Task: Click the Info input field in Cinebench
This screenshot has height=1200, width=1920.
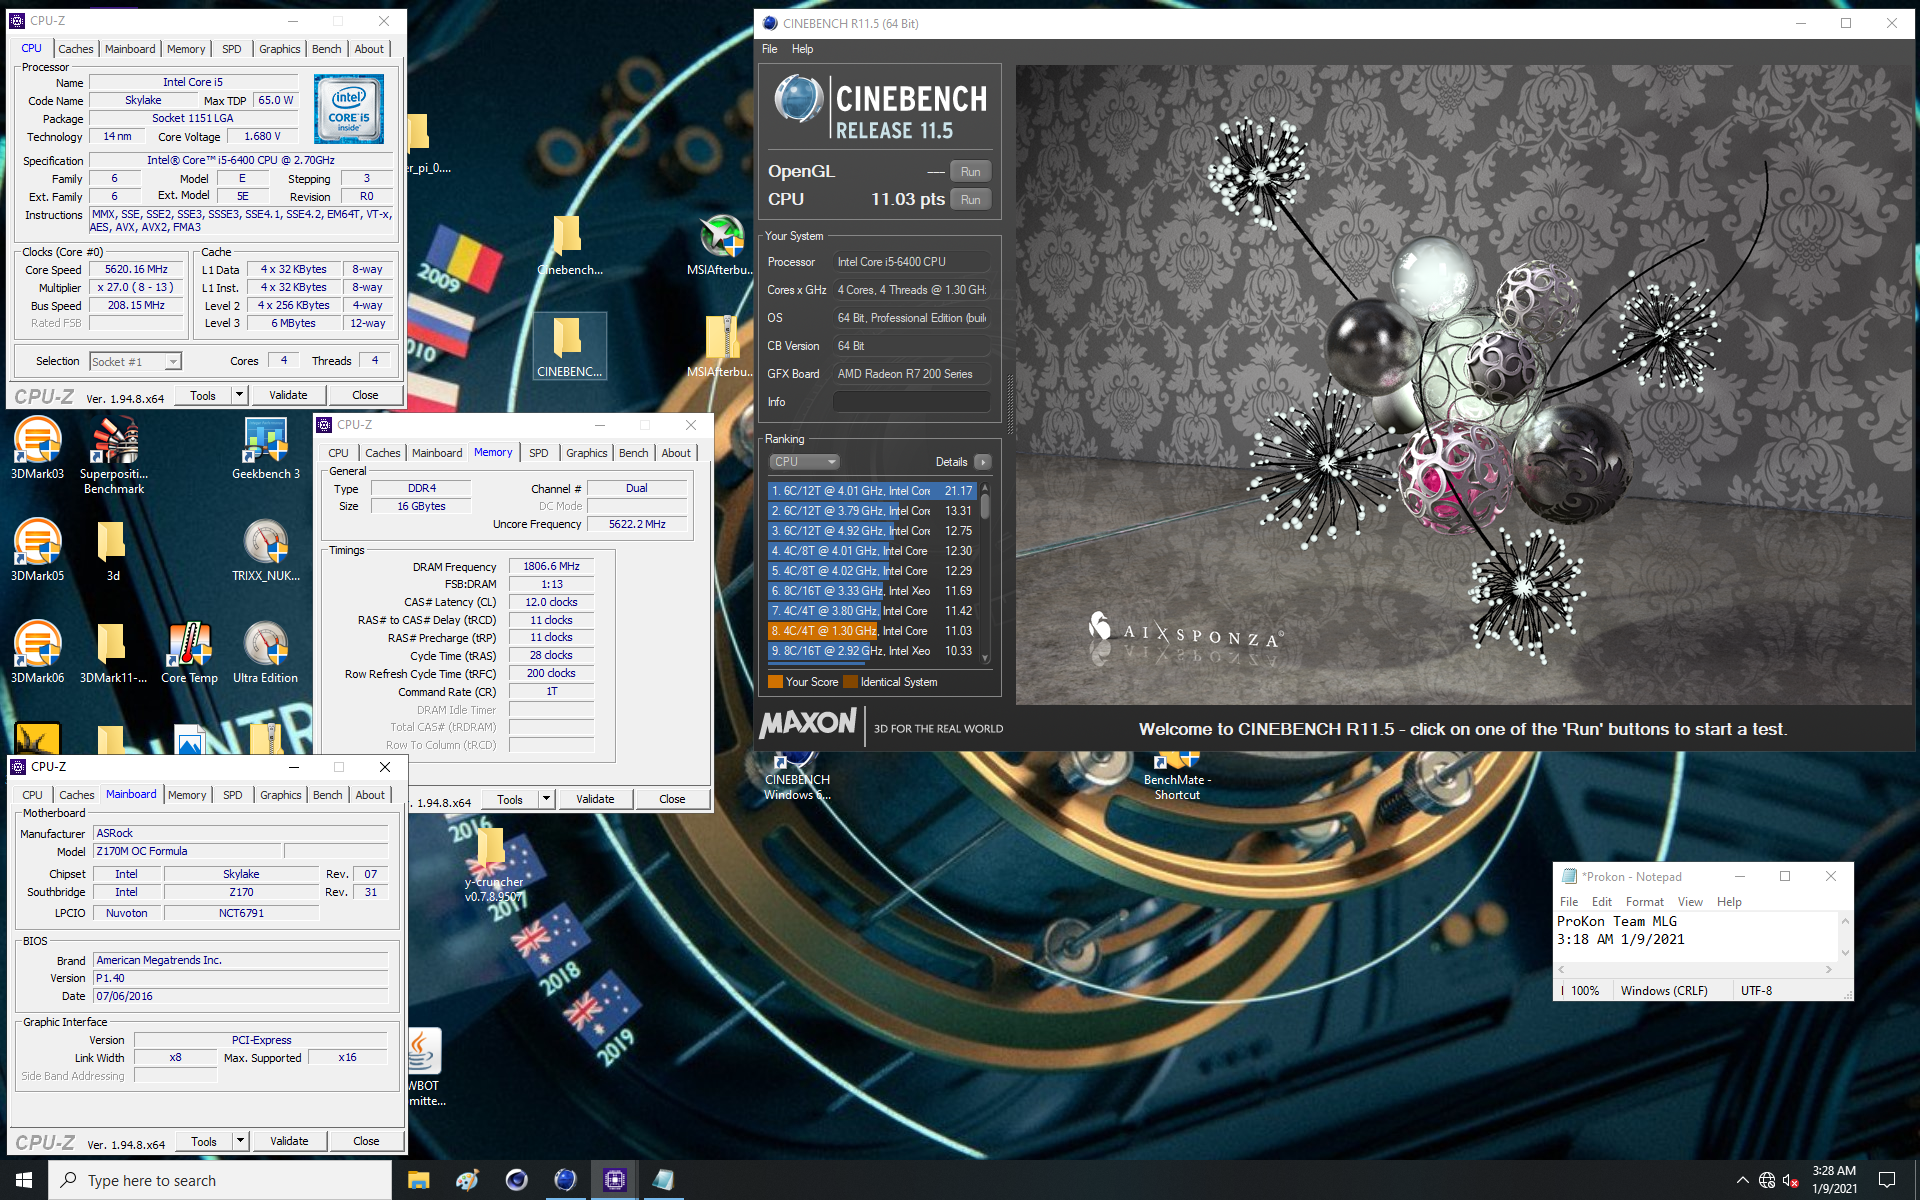Action: coord(911,402)
